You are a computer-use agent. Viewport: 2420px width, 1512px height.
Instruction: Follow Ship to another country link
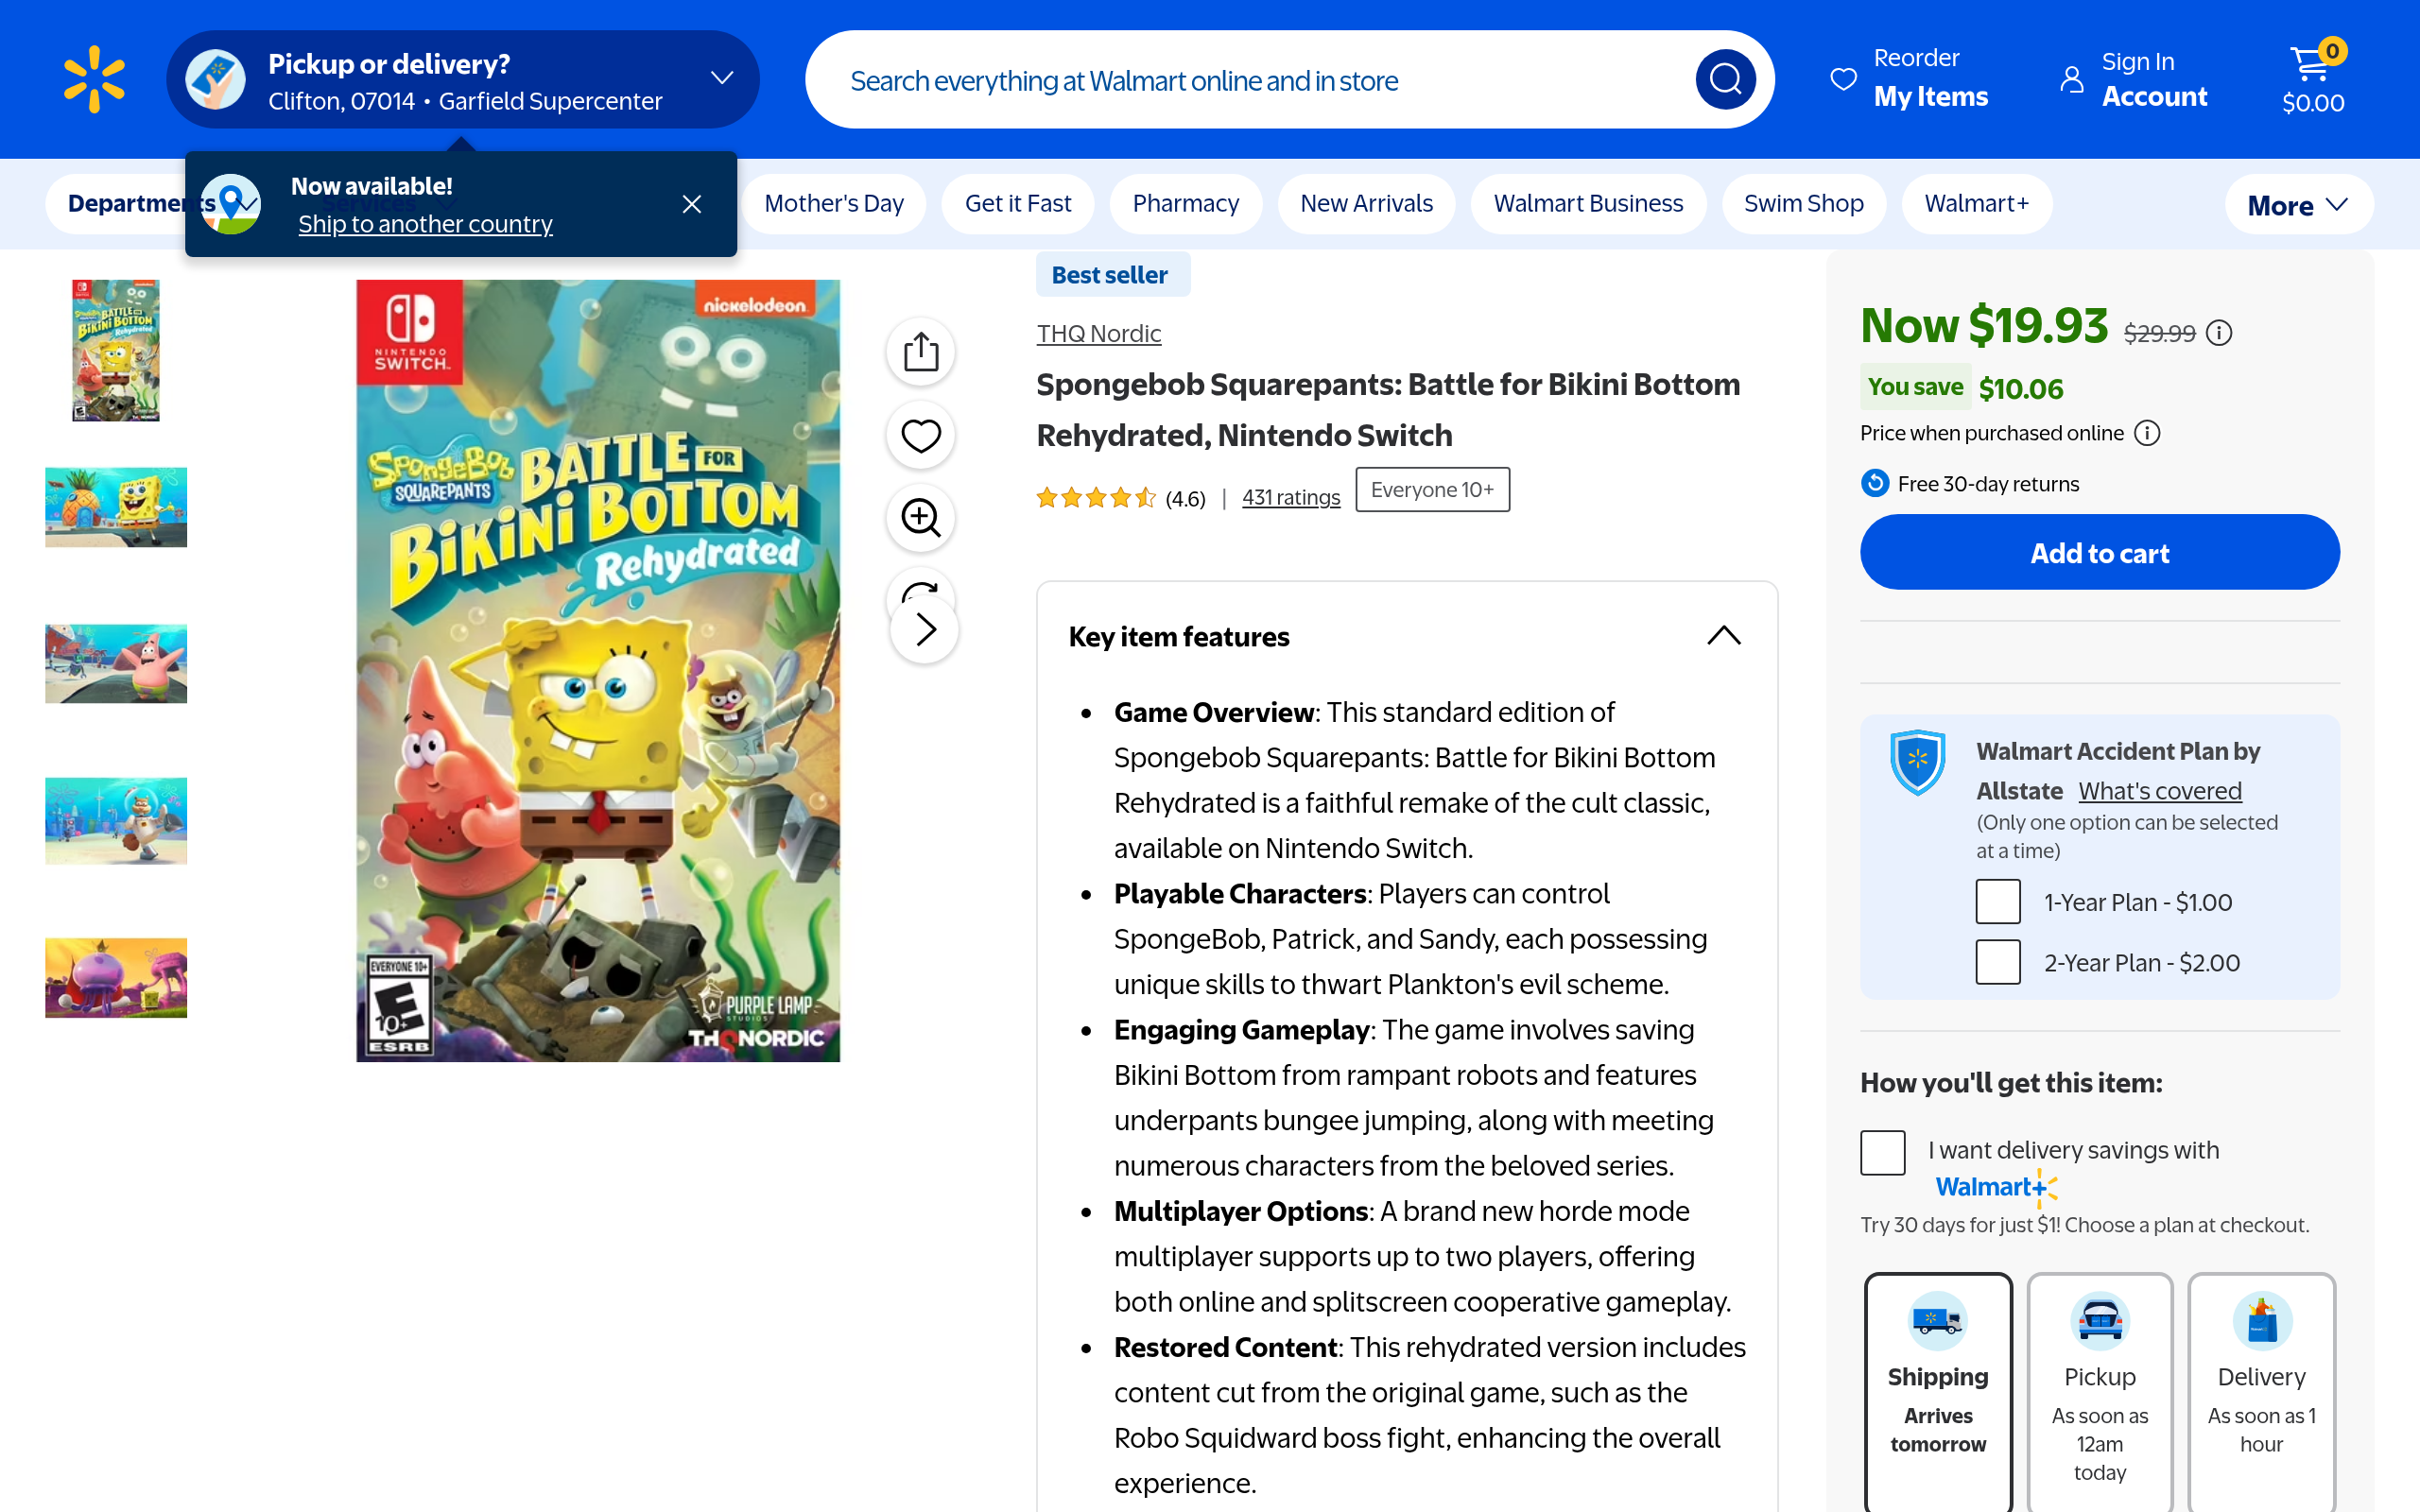coord(425,224)
